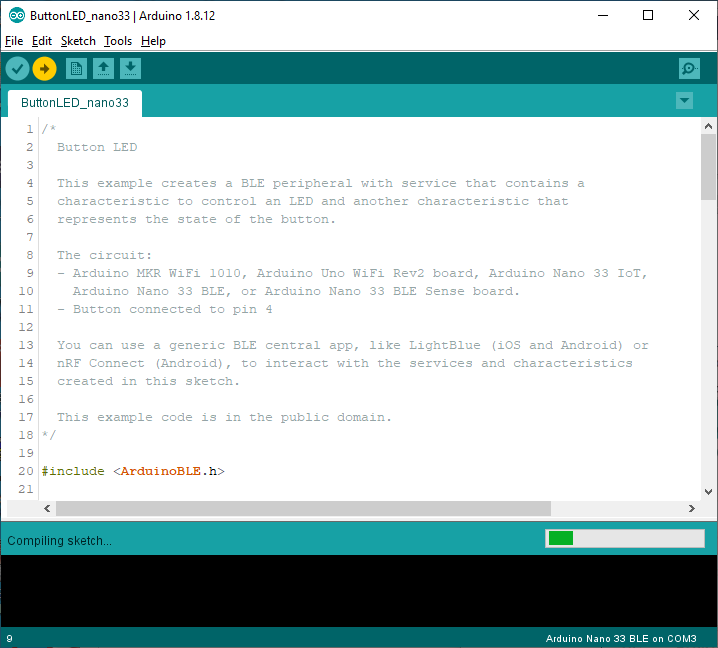Open the Sketch menu

point(78,41)
